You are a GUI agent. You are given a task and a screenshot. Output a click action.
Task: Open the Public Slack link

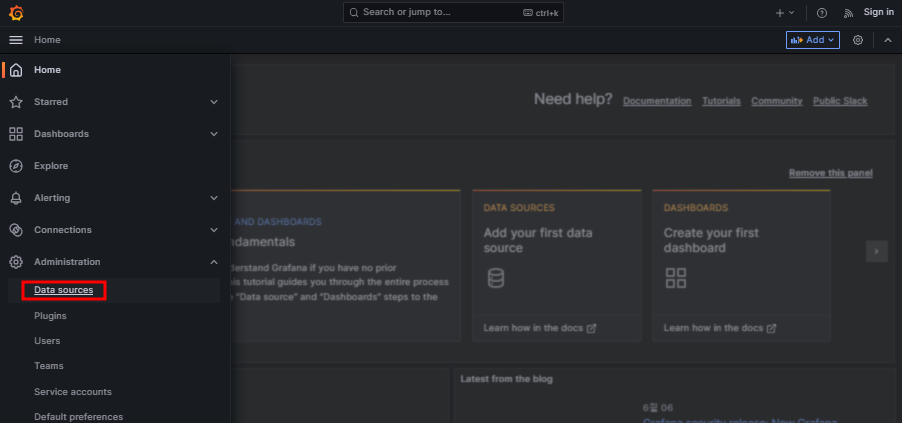(x=840, y=101)
